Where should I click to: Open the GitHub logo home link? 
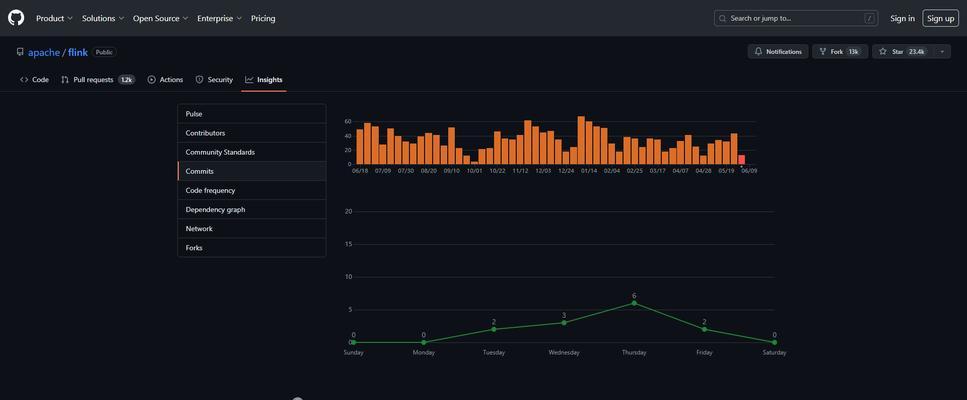(16, 18)
